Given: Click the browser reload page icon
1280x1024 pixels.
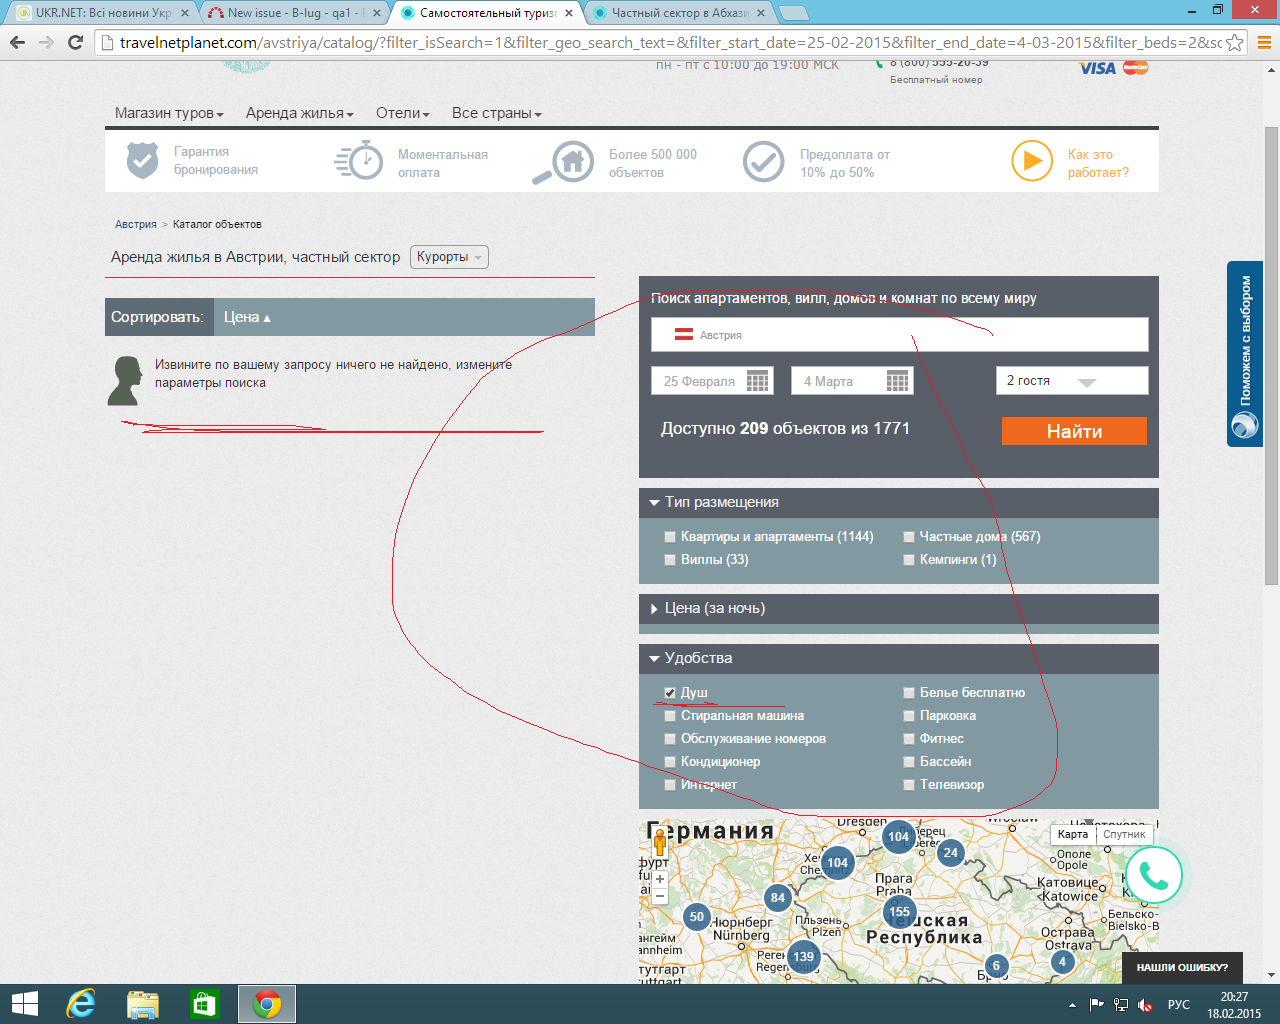Looking at the screenshot, I should pyautogui.click(x=75, y=42).
